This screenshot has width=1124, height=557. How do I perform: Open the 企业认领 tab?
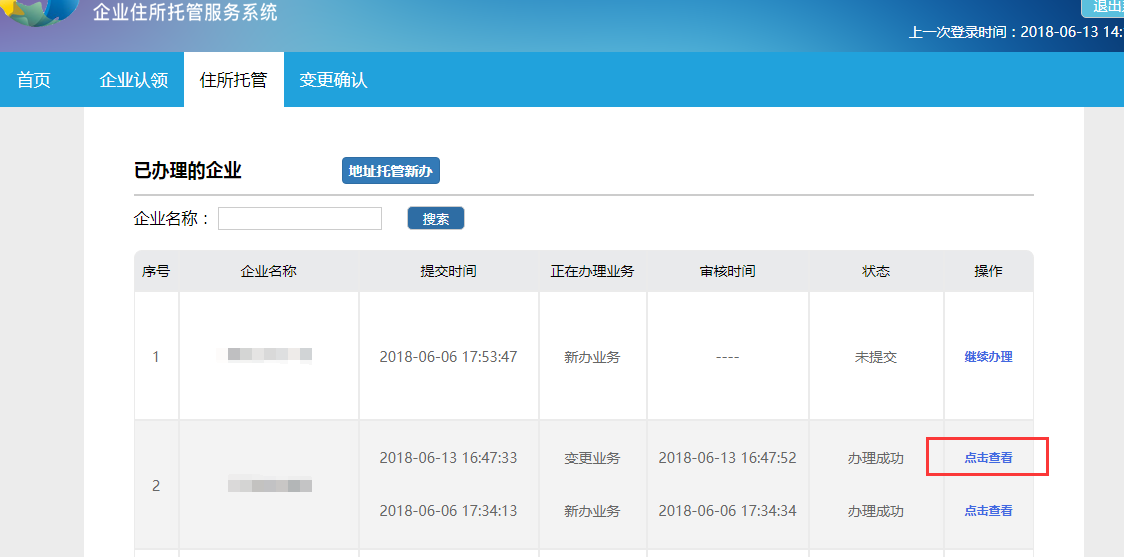(134, 80)
